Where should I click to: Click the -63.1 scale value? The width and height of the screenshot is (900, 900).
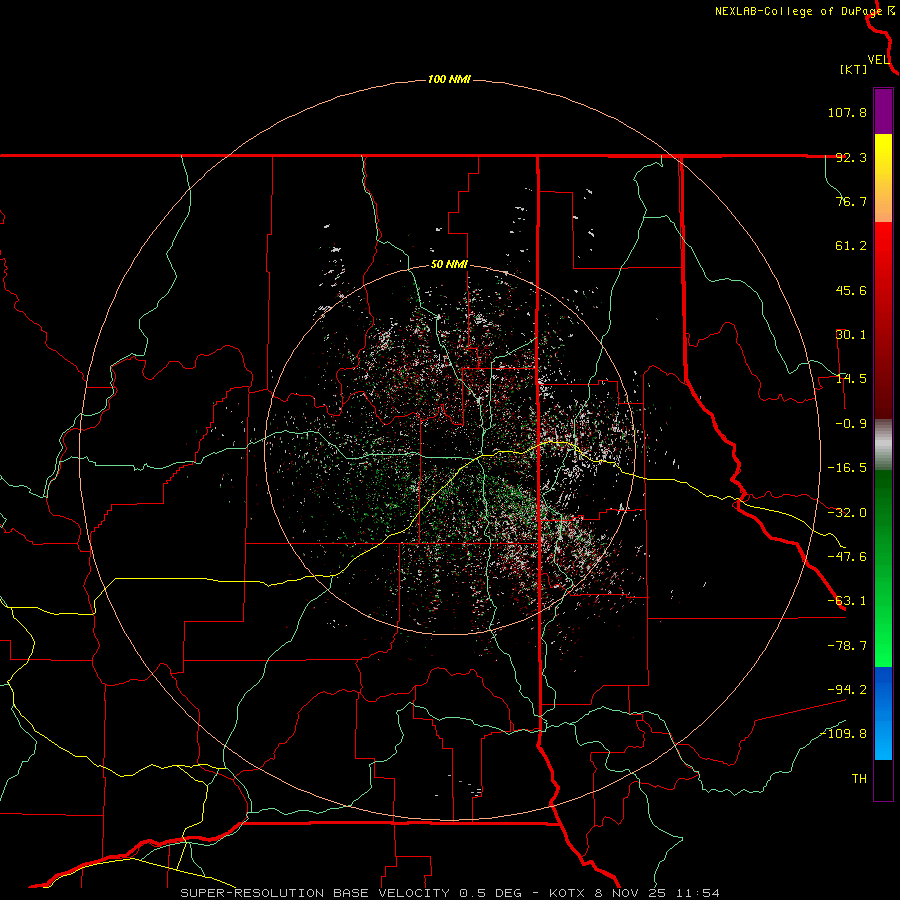(x=847, y=601)
